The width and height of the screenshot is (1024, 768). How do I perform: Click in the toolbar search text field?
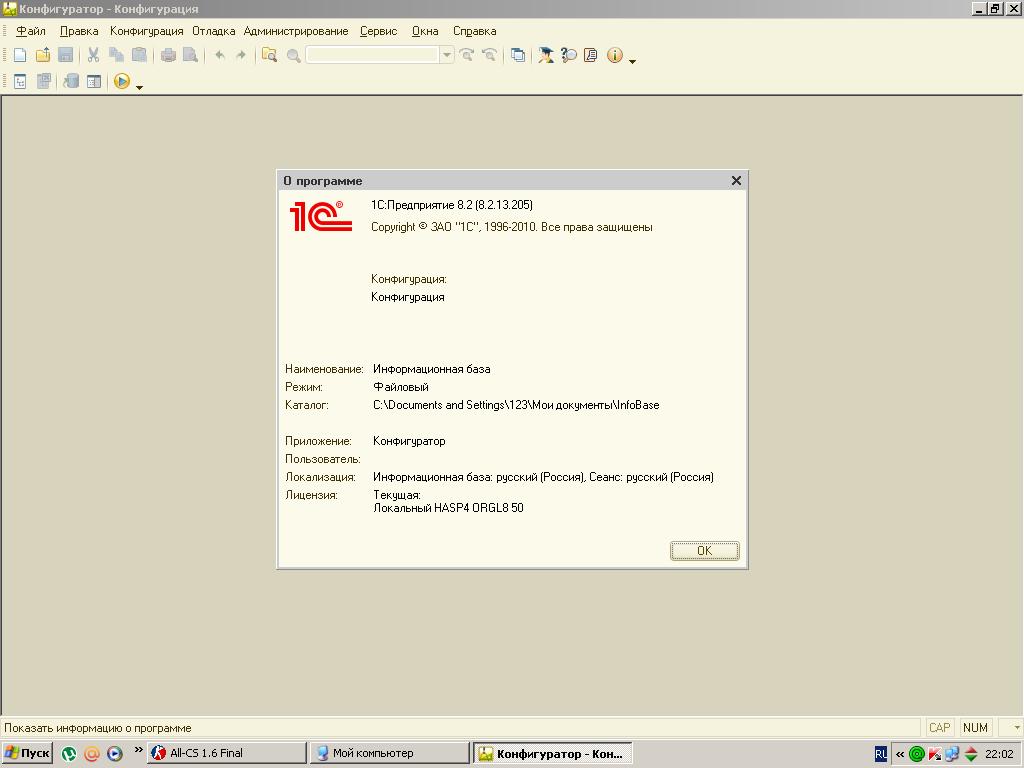[x=373, y=56]
